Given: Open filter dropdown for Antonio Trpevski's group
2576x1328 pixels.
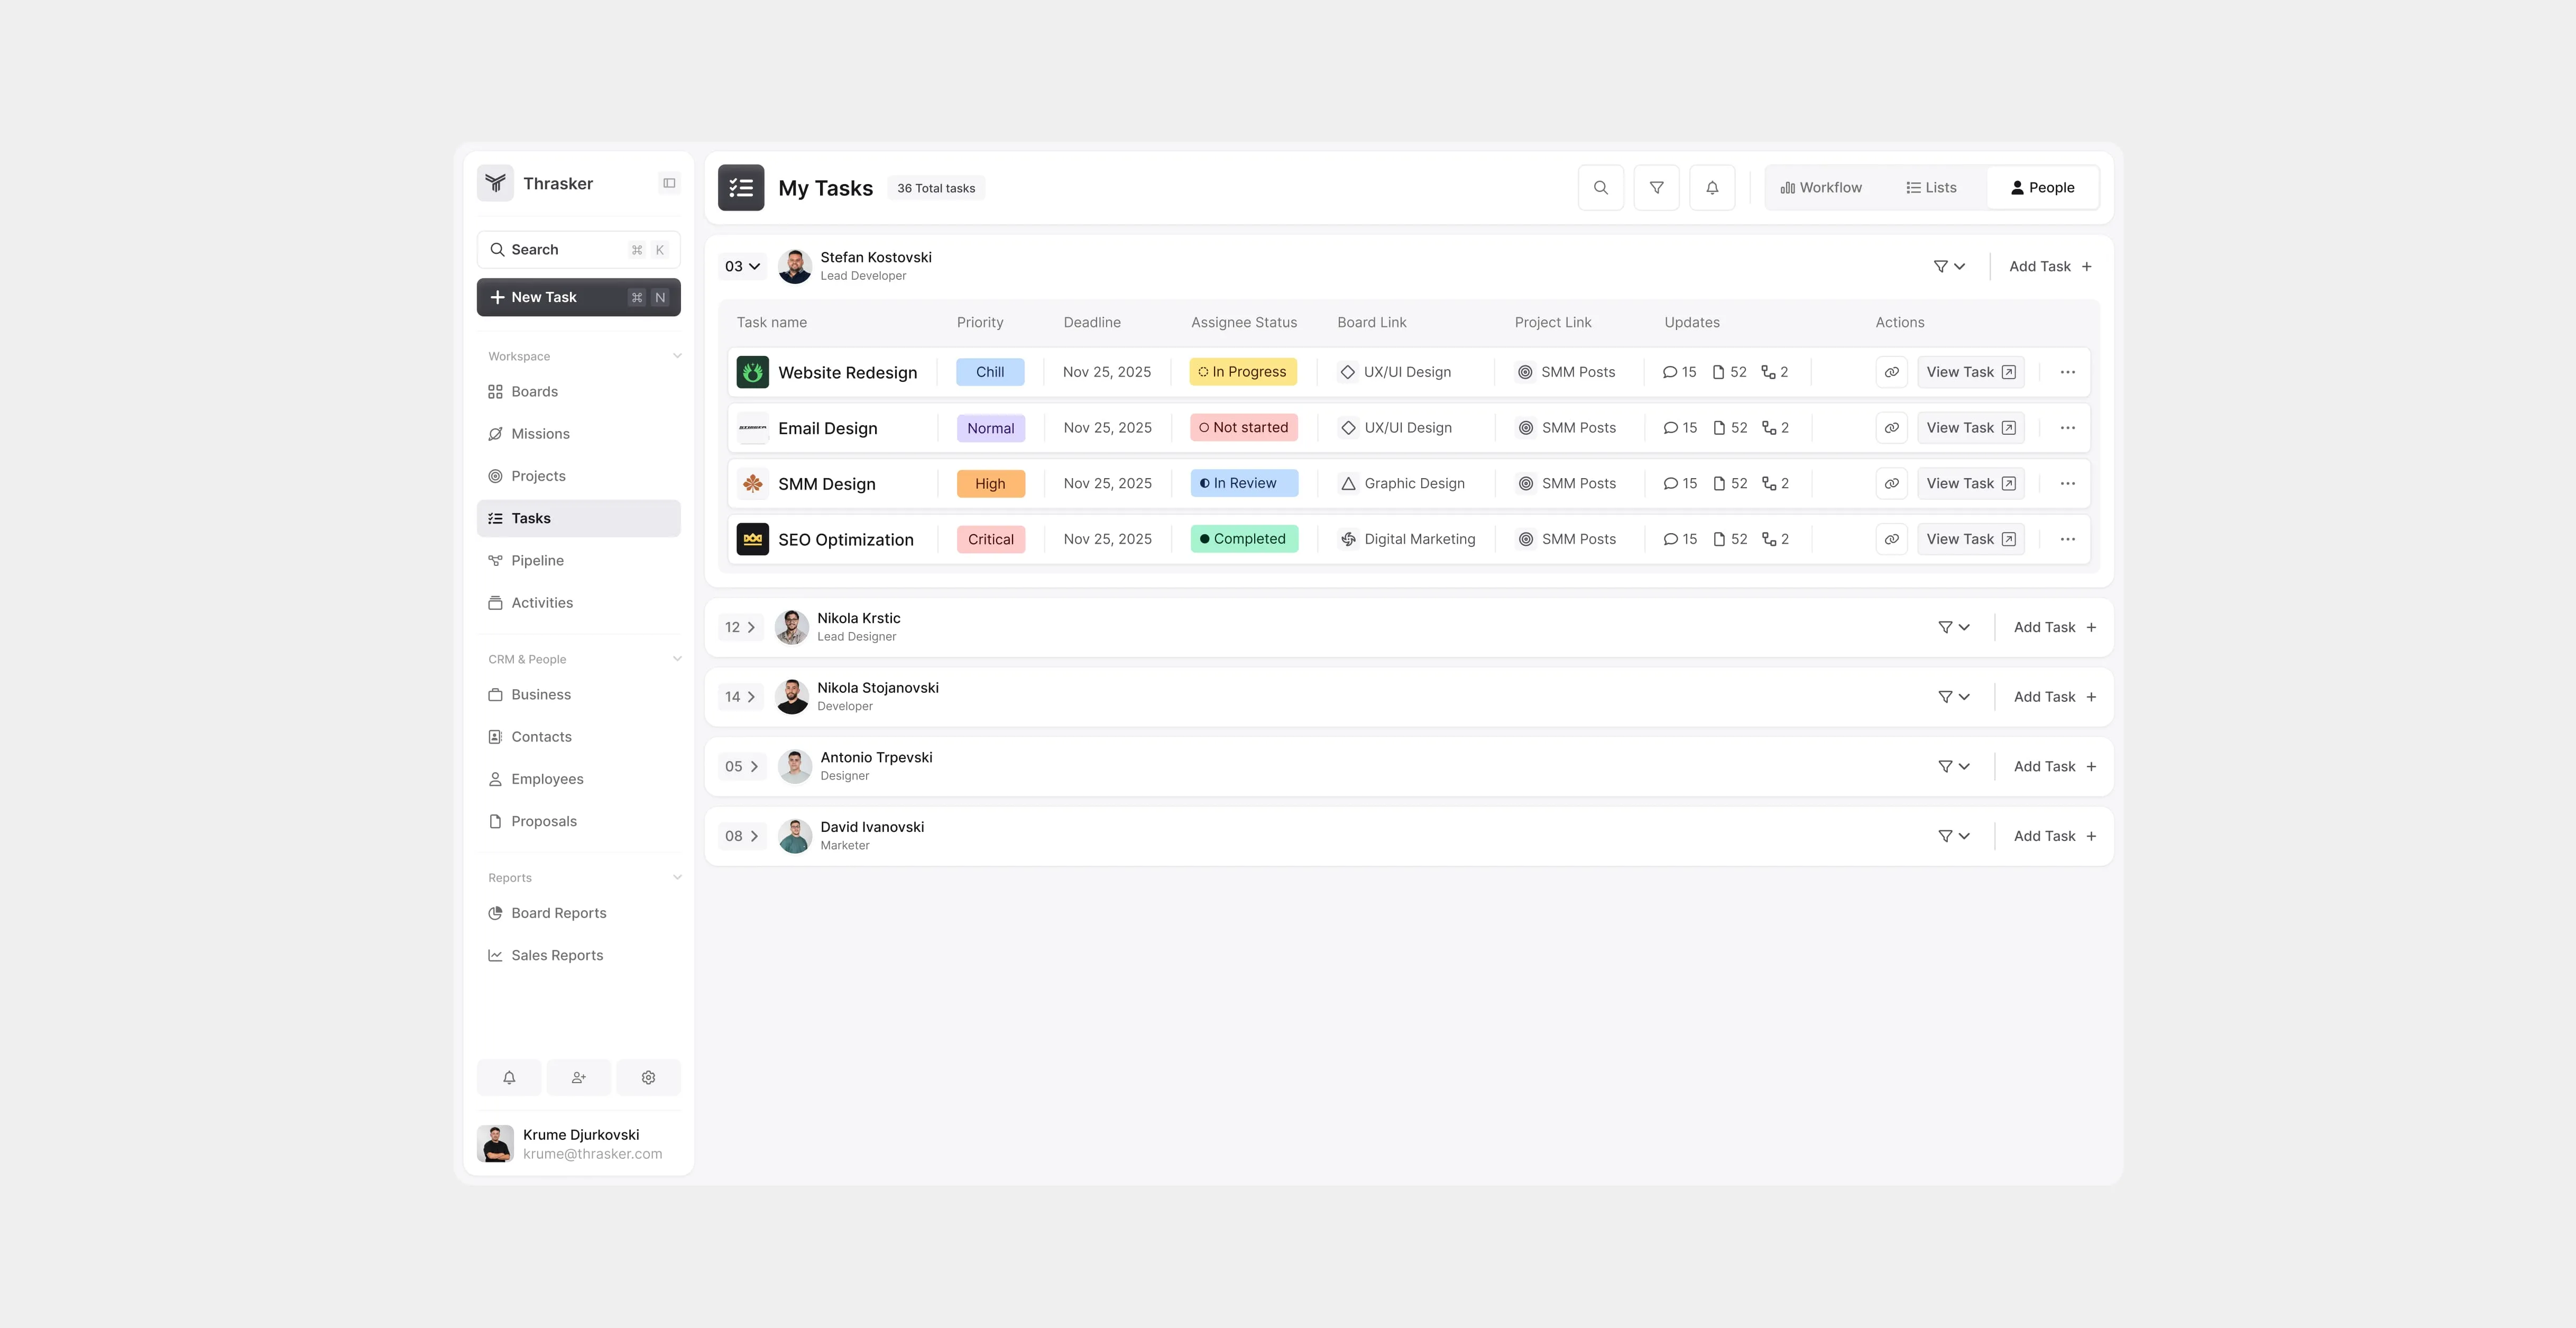Looking at the screenshot, I should pos(1953,767).
